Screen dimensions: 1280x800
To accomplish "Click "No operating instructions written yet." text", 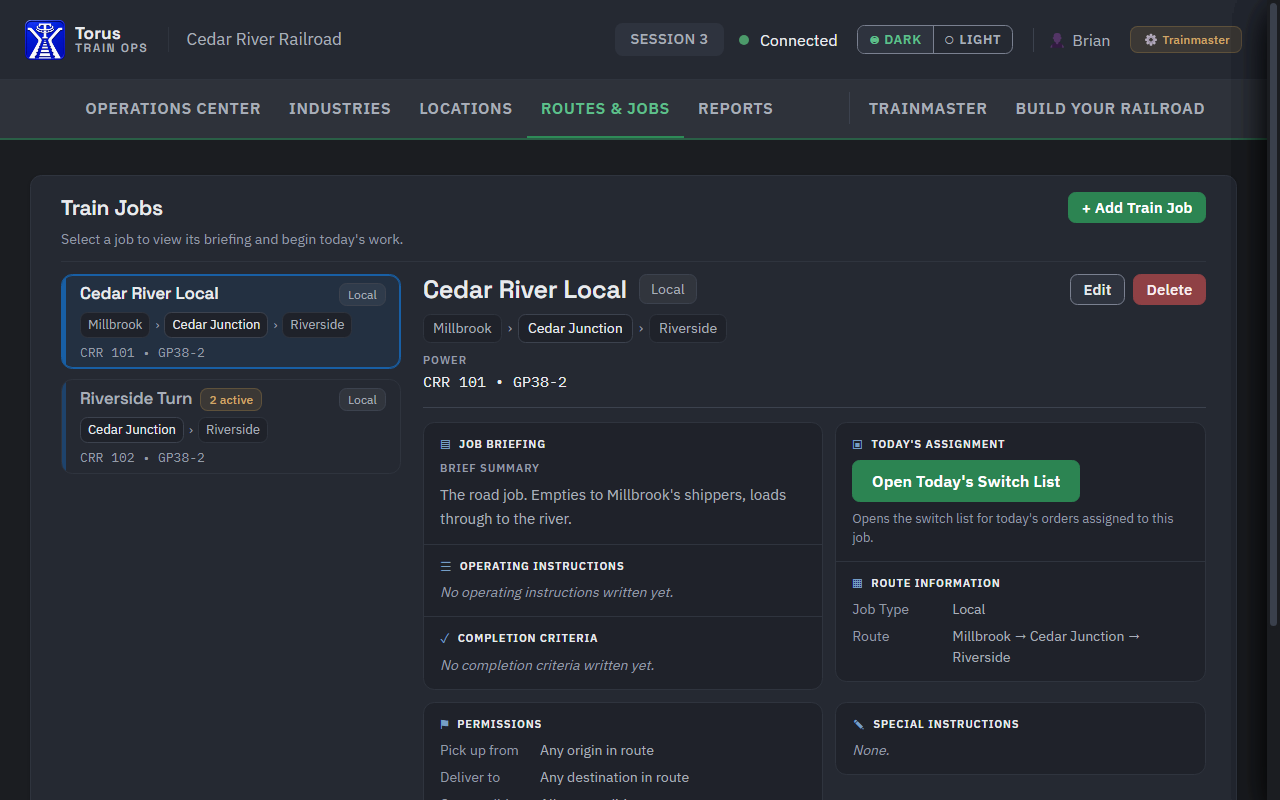I will click(557, 592).
